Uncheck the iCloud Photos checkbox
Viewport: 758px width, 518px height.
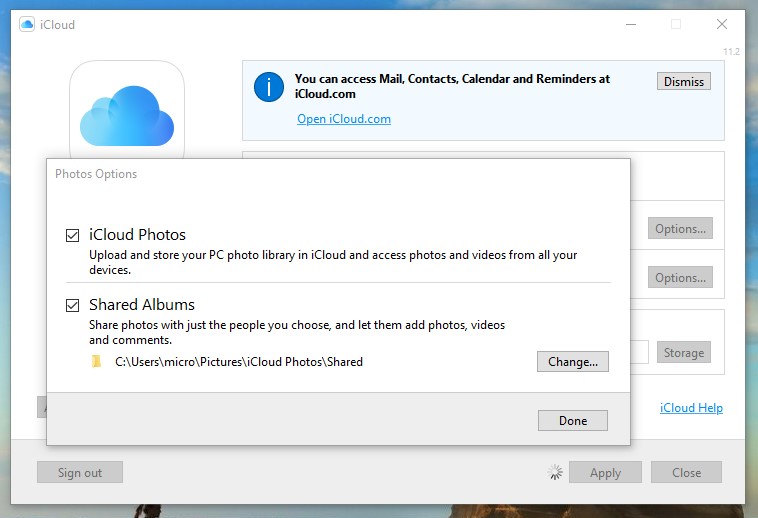point(73,235)
